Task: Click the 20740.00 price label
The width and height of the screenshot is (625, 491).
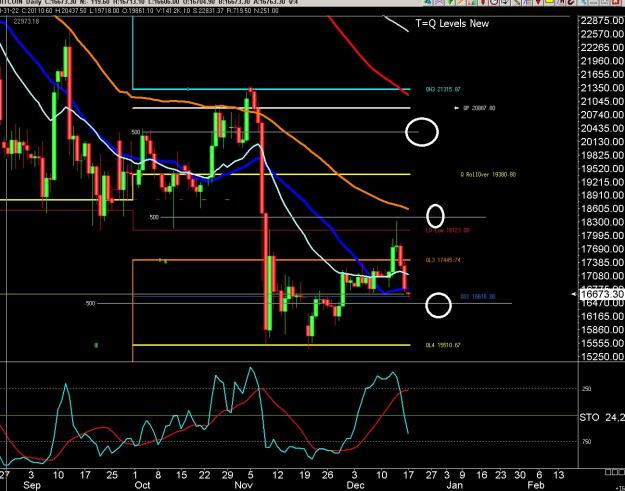Action: pyautogui.click(x=603, y=115)
